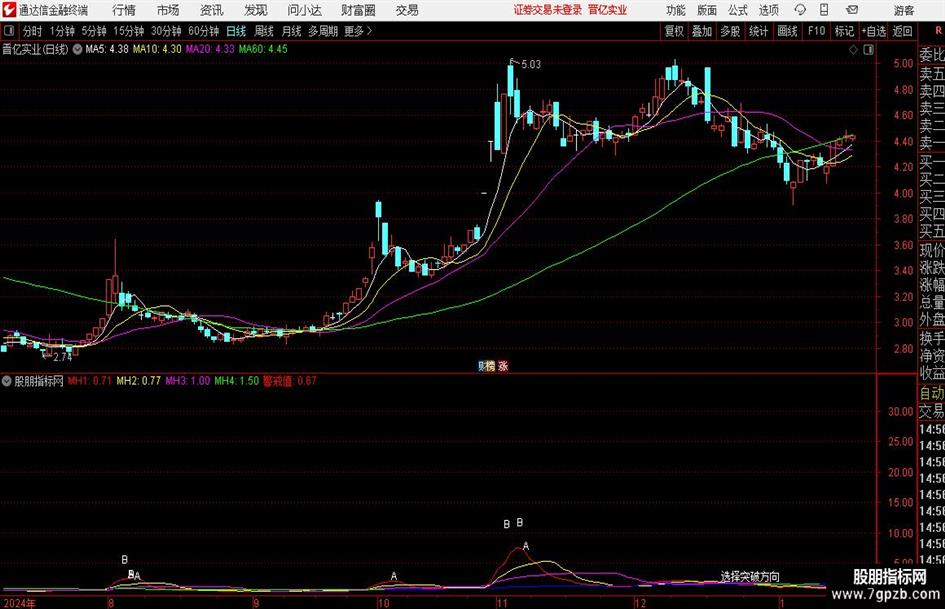945x609 pixels.
Task: Switch to 30分钟 period
Action: [166, 31]
